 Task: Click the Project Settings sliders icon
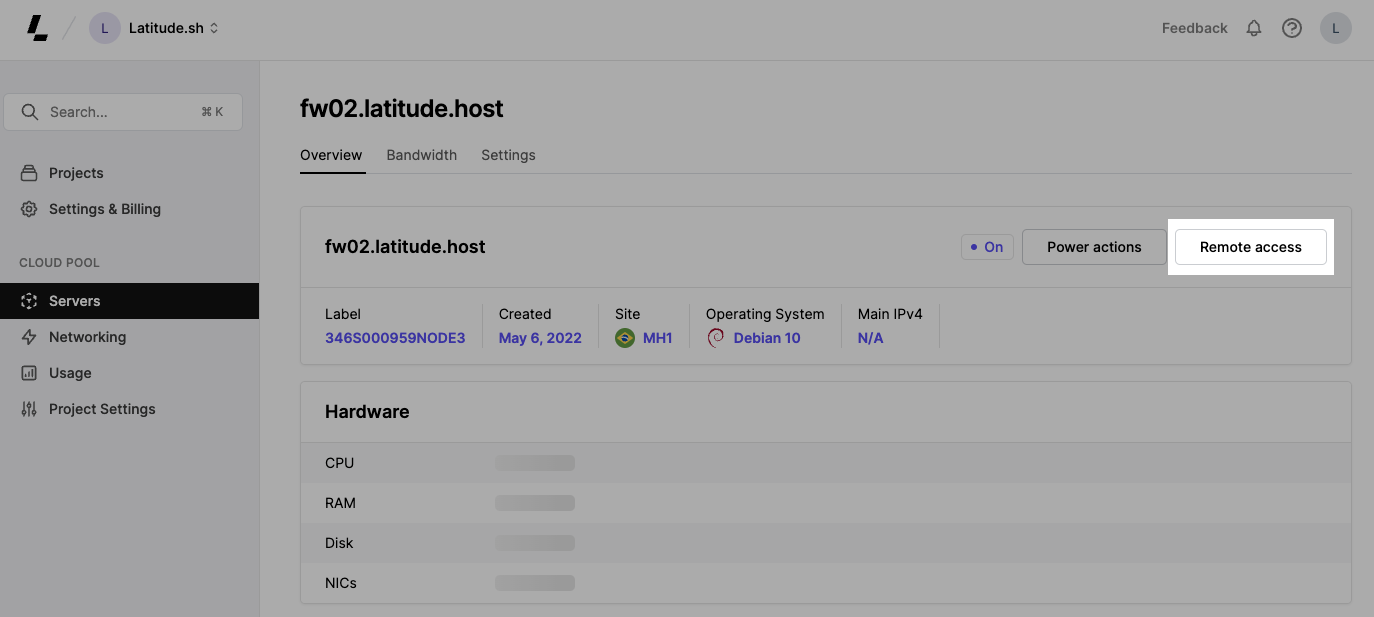29,409
